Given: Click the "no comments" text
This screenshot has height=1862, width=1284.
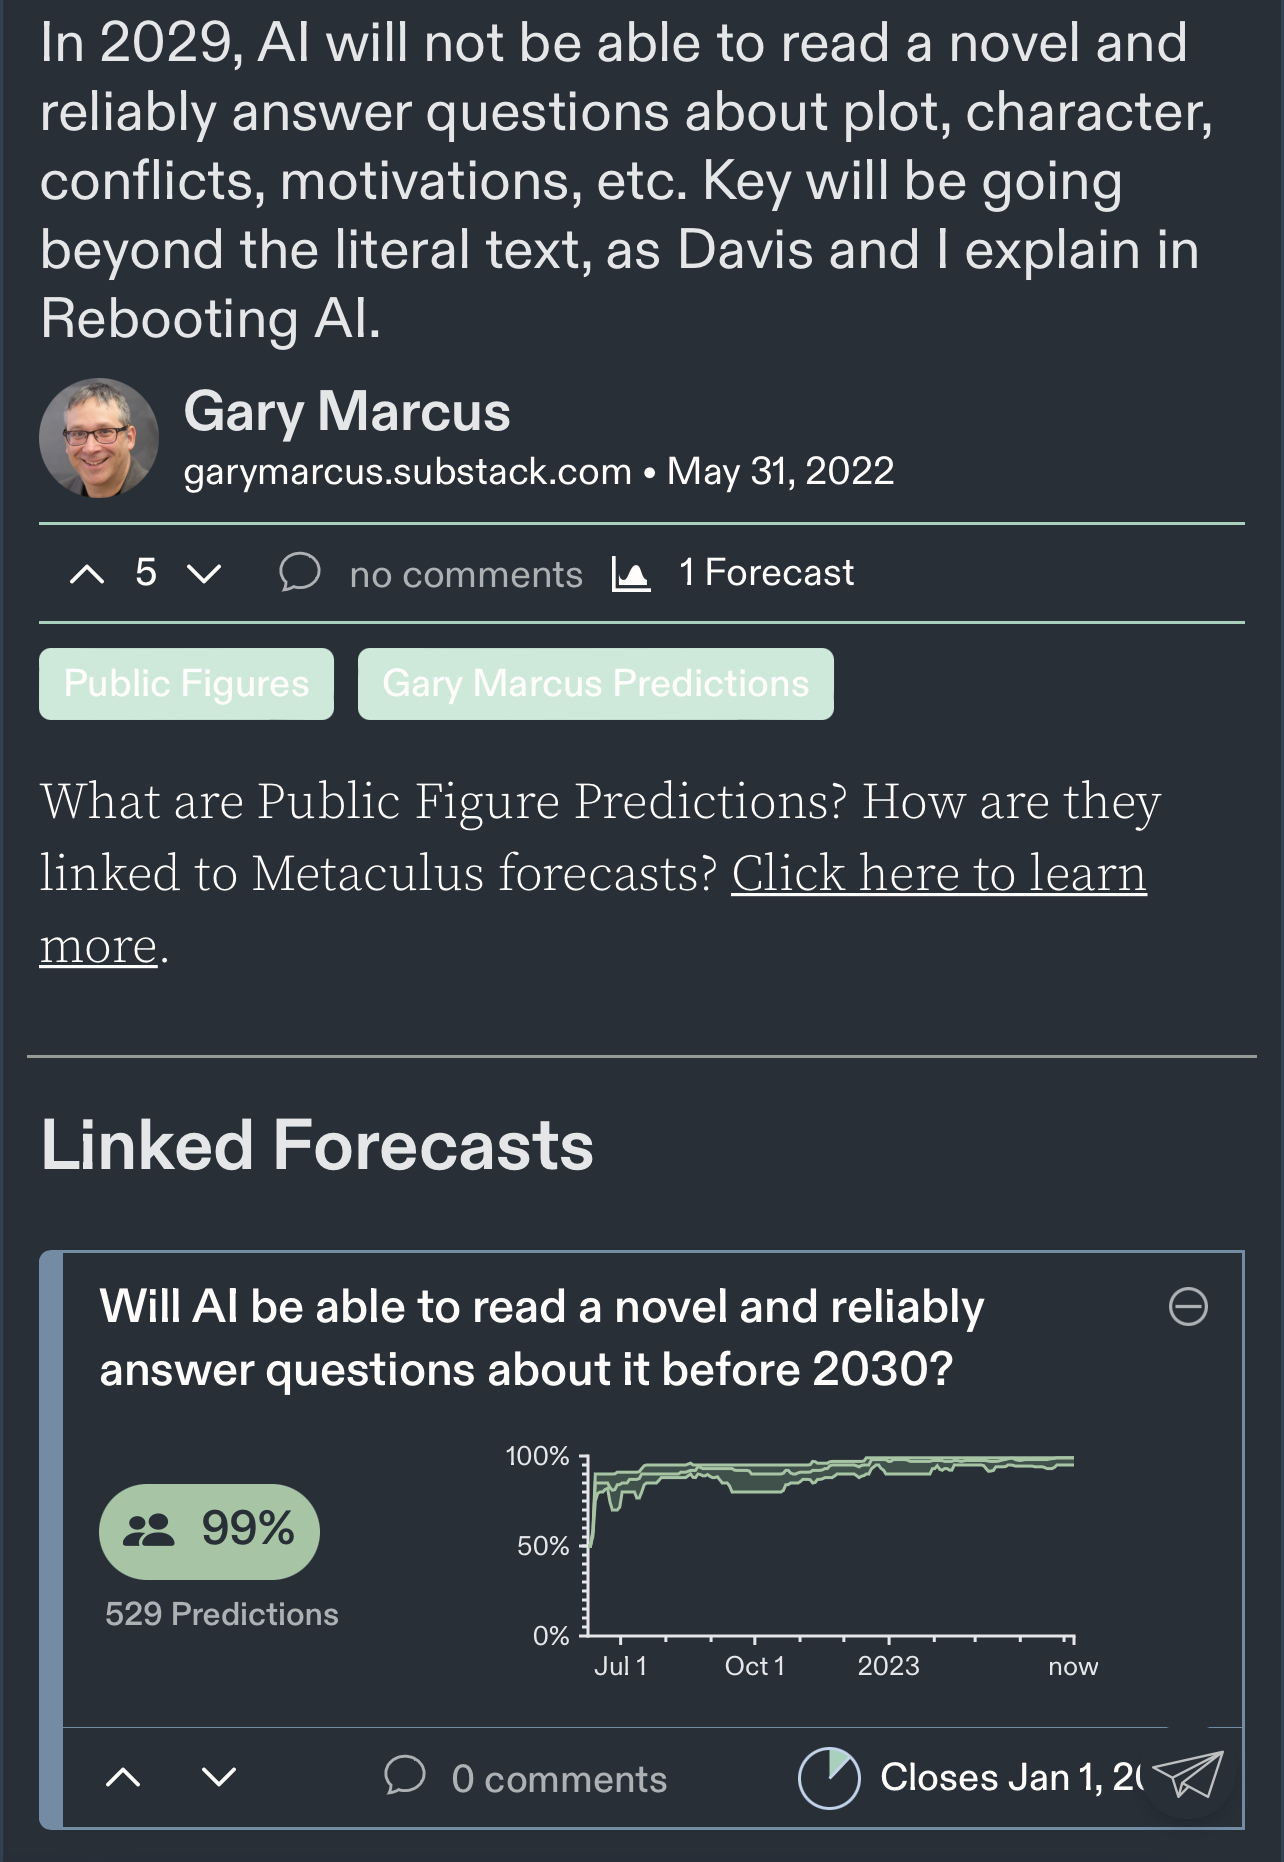Looking at the screenshot, I should [466, 575].
